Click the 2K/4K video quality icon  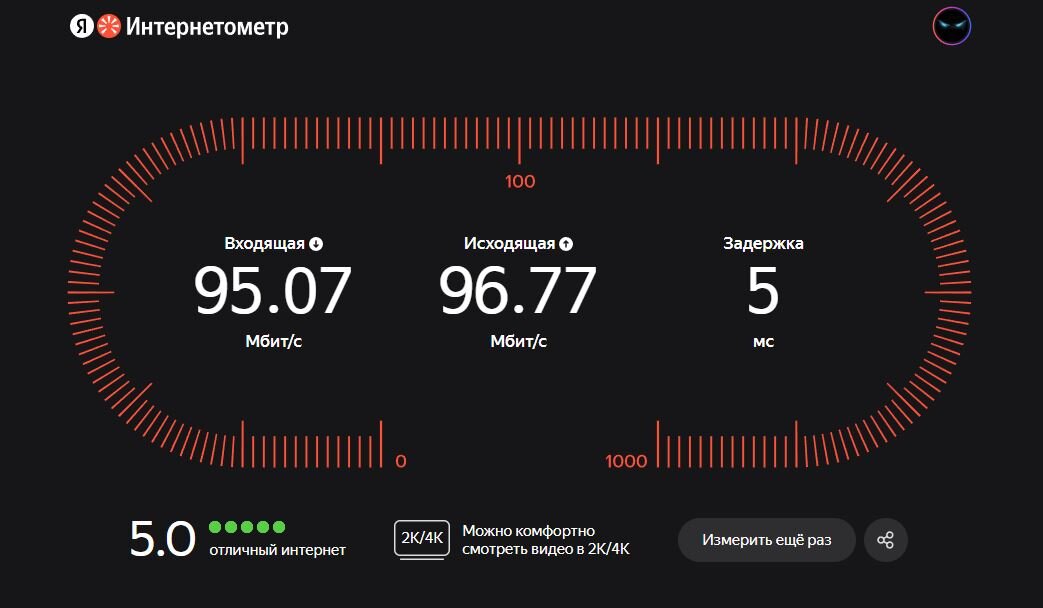[x=422, y=539]
